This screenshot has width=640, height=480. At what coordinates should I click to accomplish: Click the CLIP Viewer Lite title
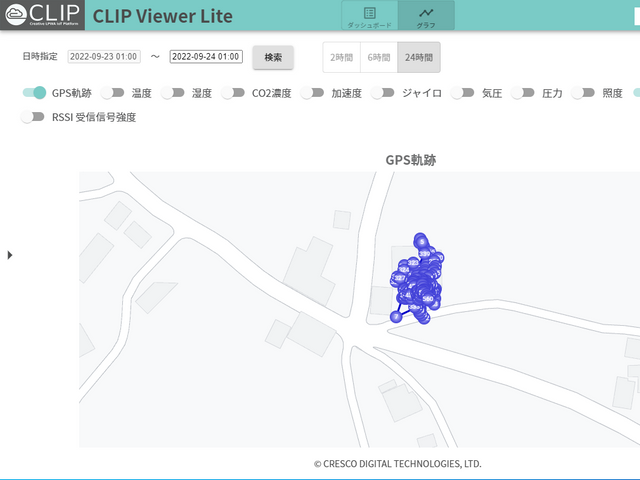pos(162,16)
